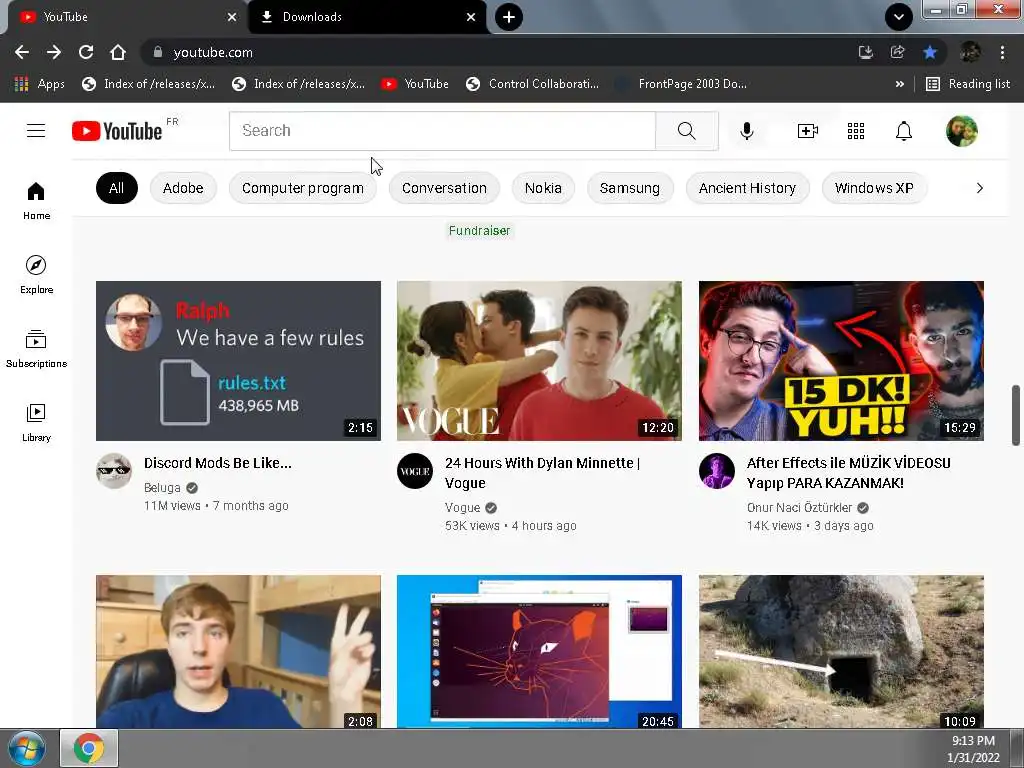Click the YouTube logo

tap(118, 131)
